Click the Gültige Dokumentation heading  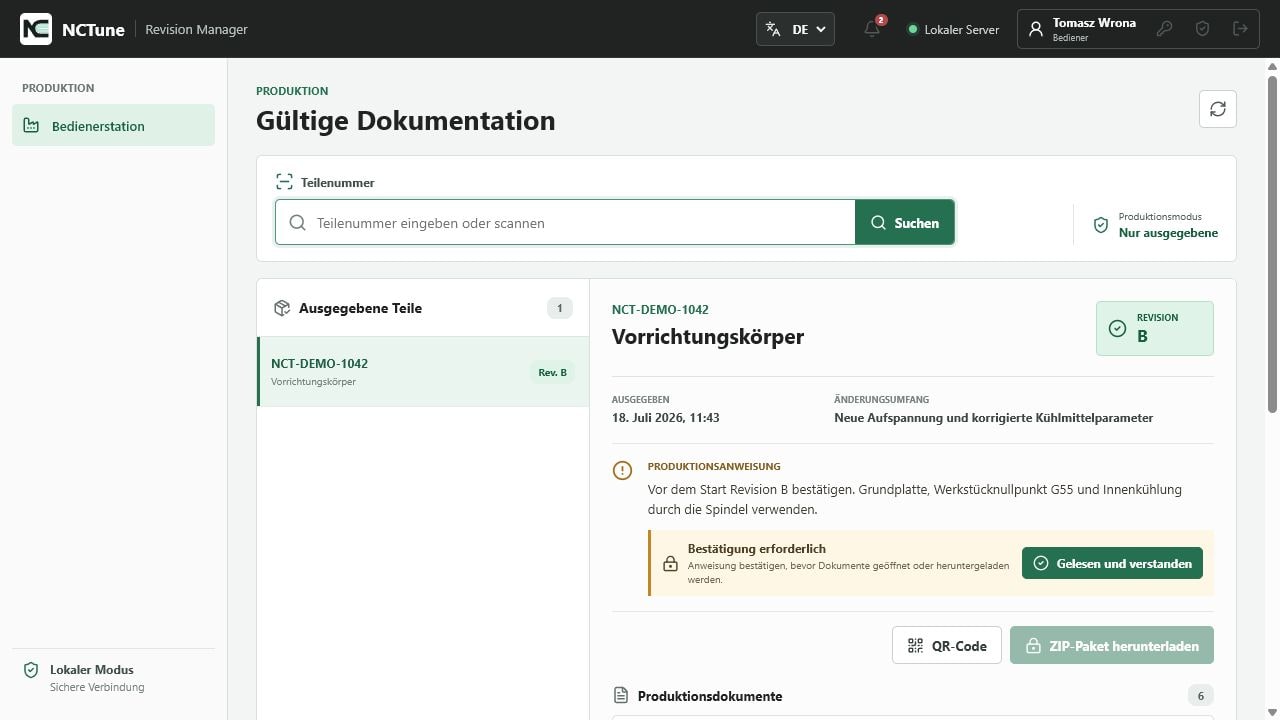[406, 120]
